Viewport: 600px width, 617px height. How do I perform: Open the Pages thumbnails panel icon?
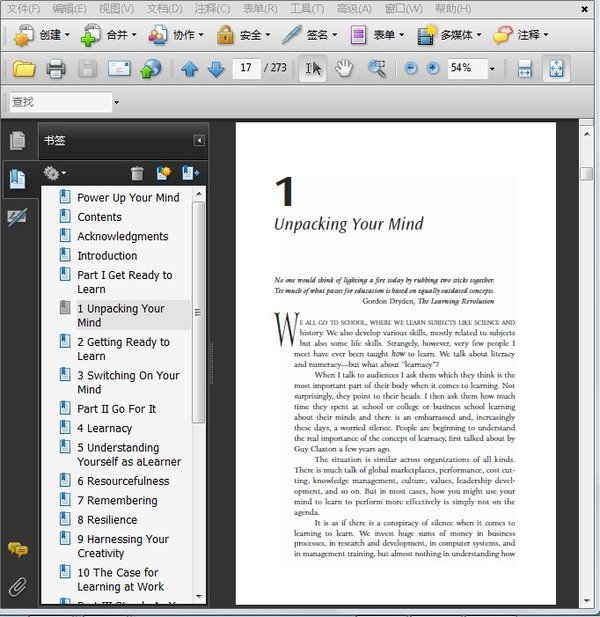click(17, 140)
